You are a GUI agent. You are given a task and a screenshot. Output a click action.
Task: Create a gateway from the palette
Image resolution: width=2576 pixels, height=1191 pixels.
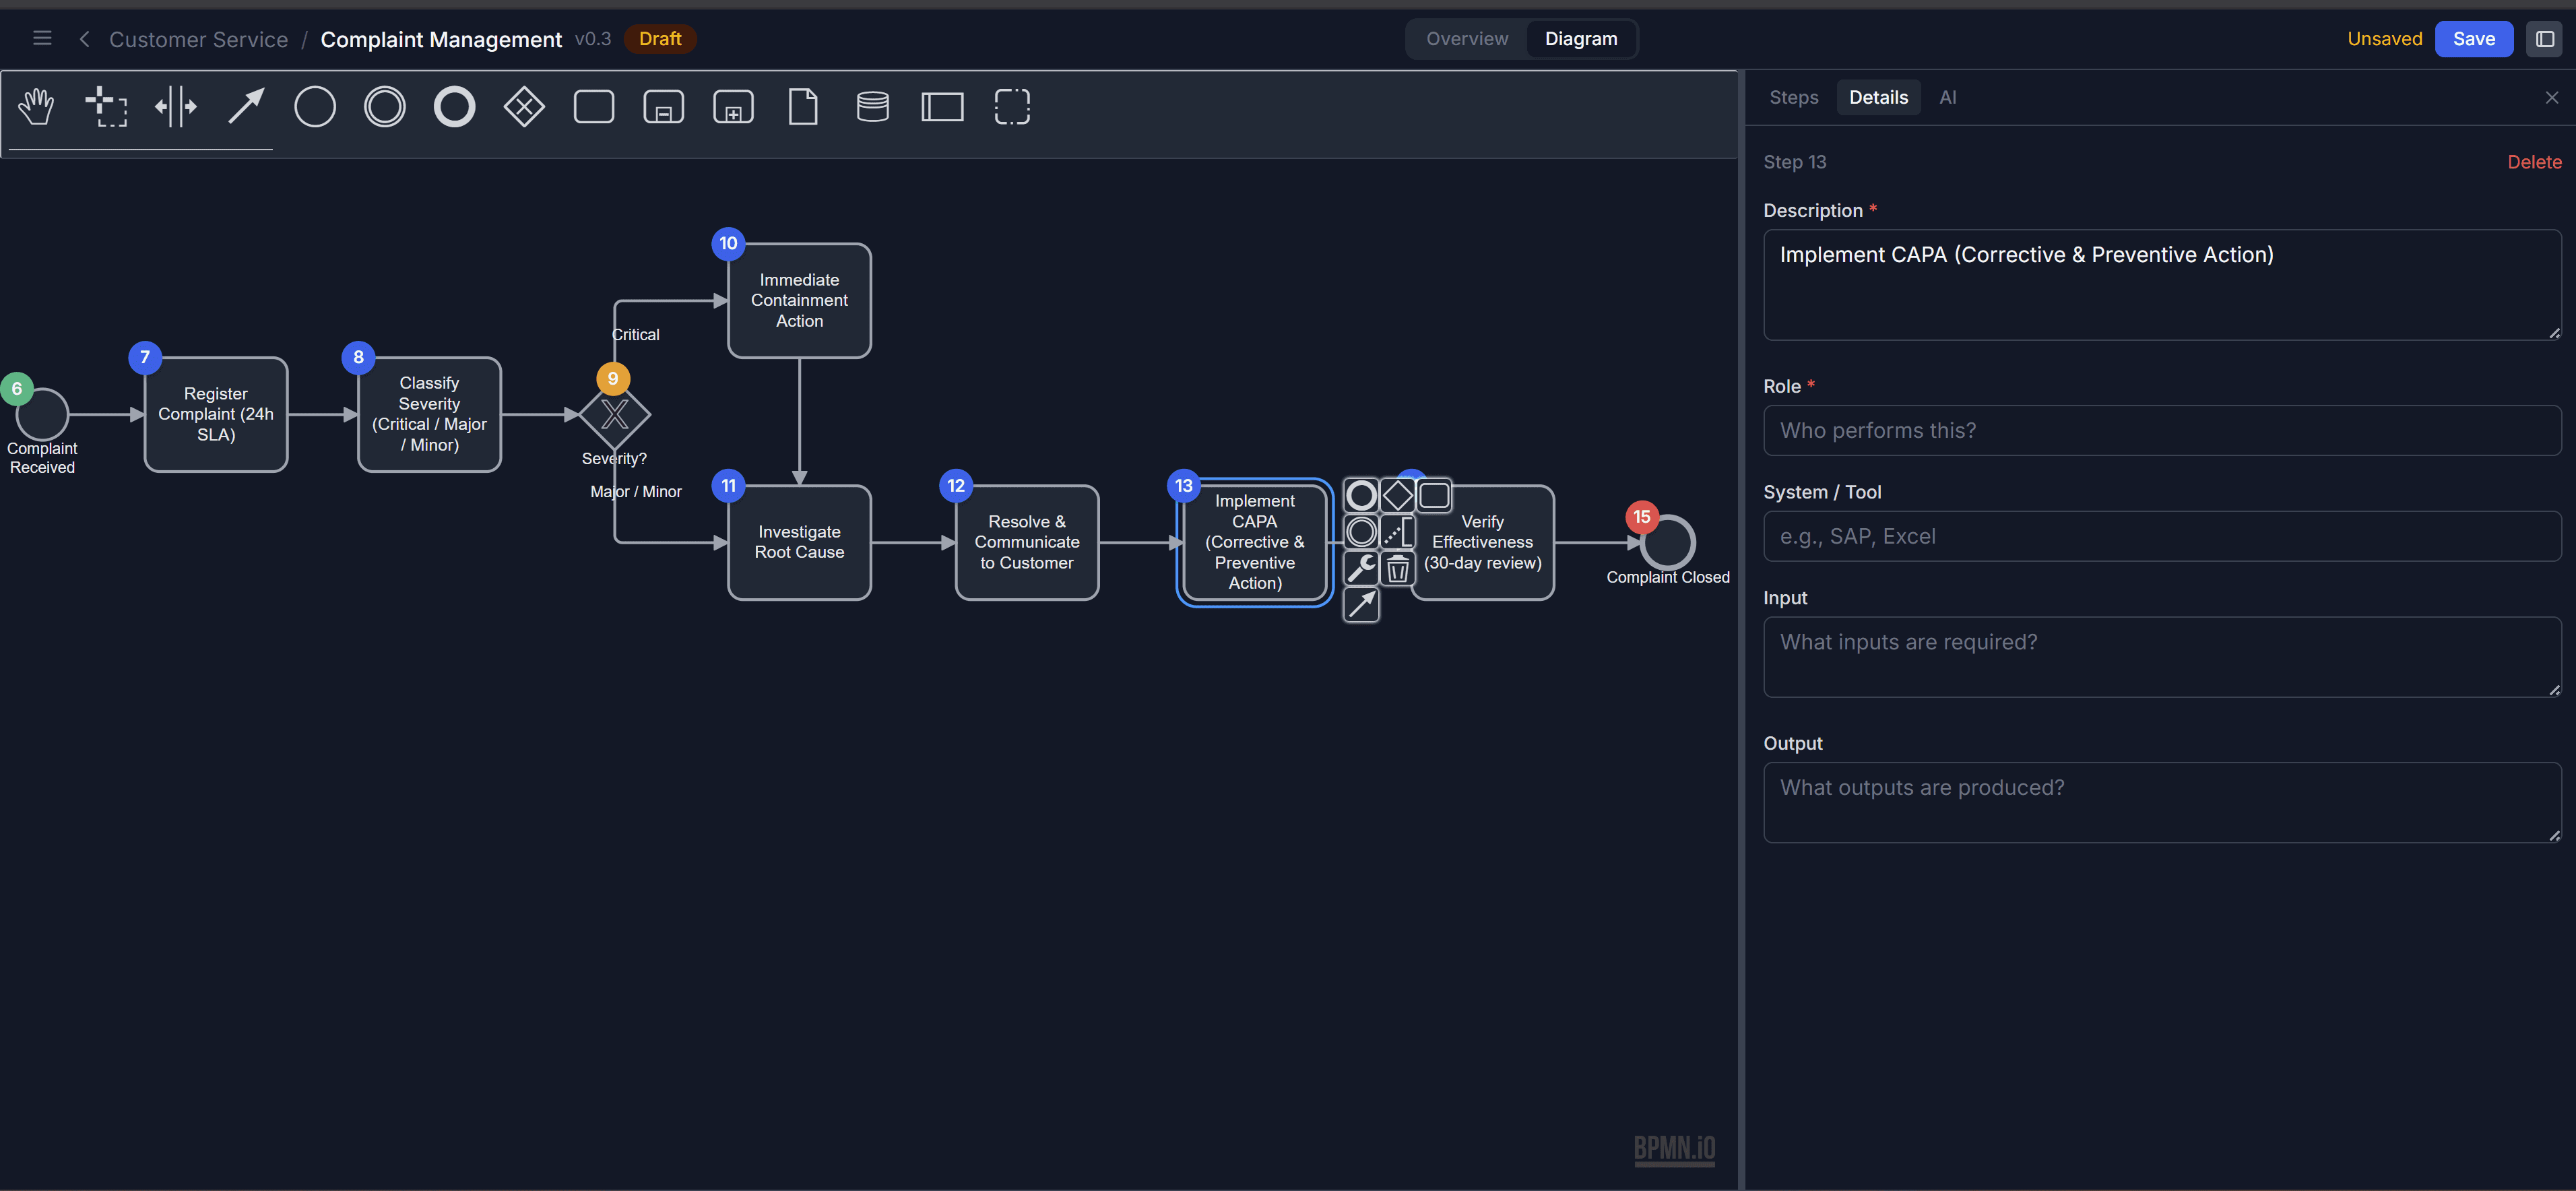click(x=523, y=106)
